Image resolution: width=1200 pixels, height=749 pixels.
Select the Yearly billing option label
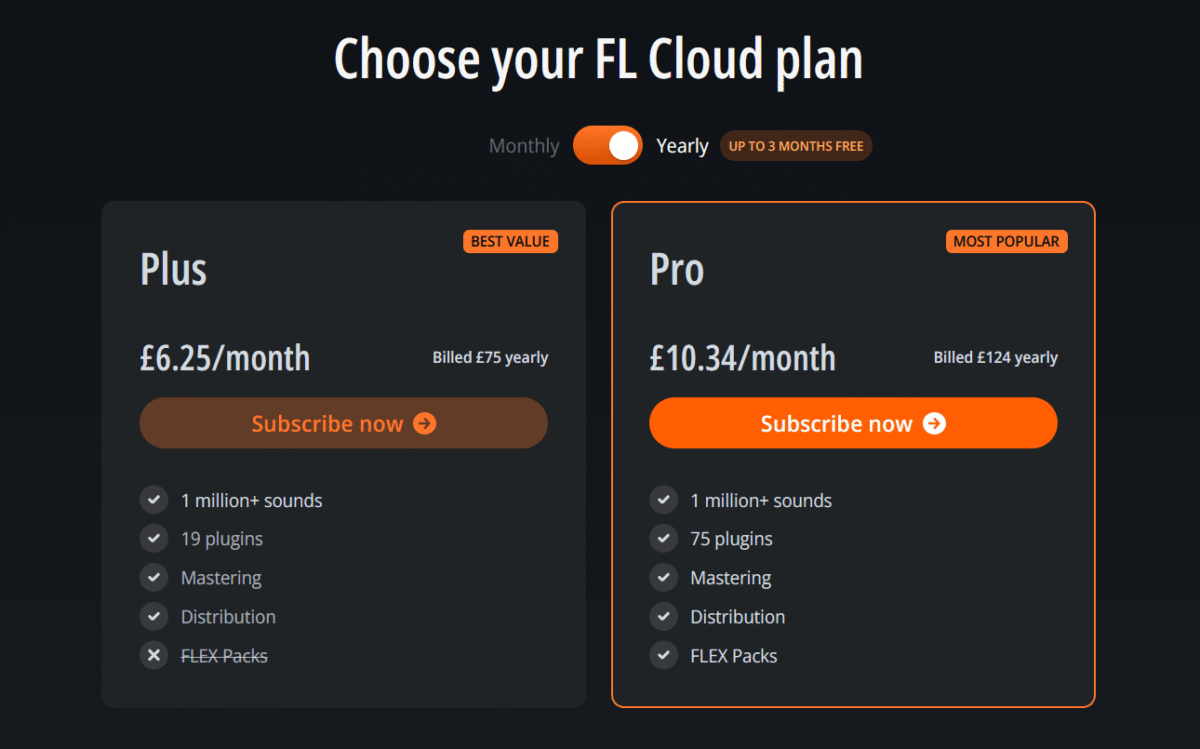[682, 146]
